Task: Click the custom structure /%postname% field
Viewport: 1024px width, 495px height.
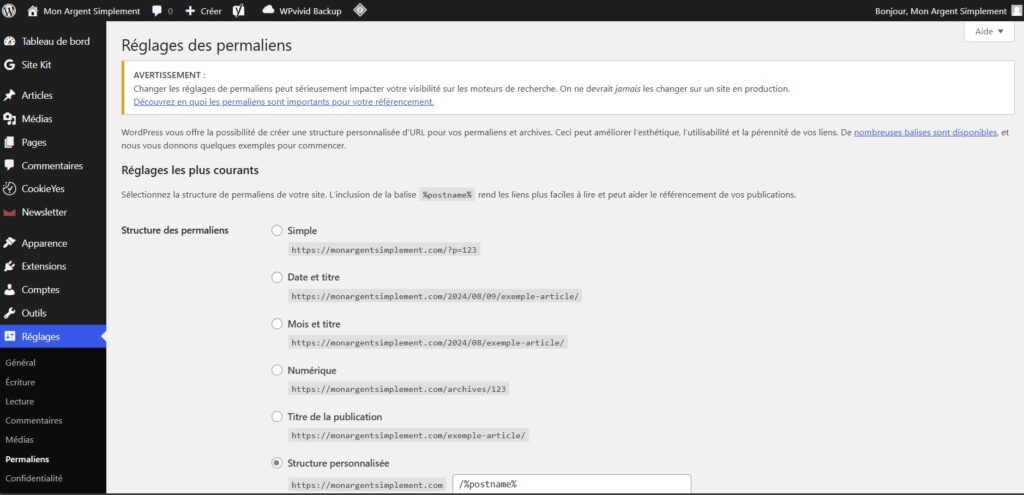Action: [571, 484]
